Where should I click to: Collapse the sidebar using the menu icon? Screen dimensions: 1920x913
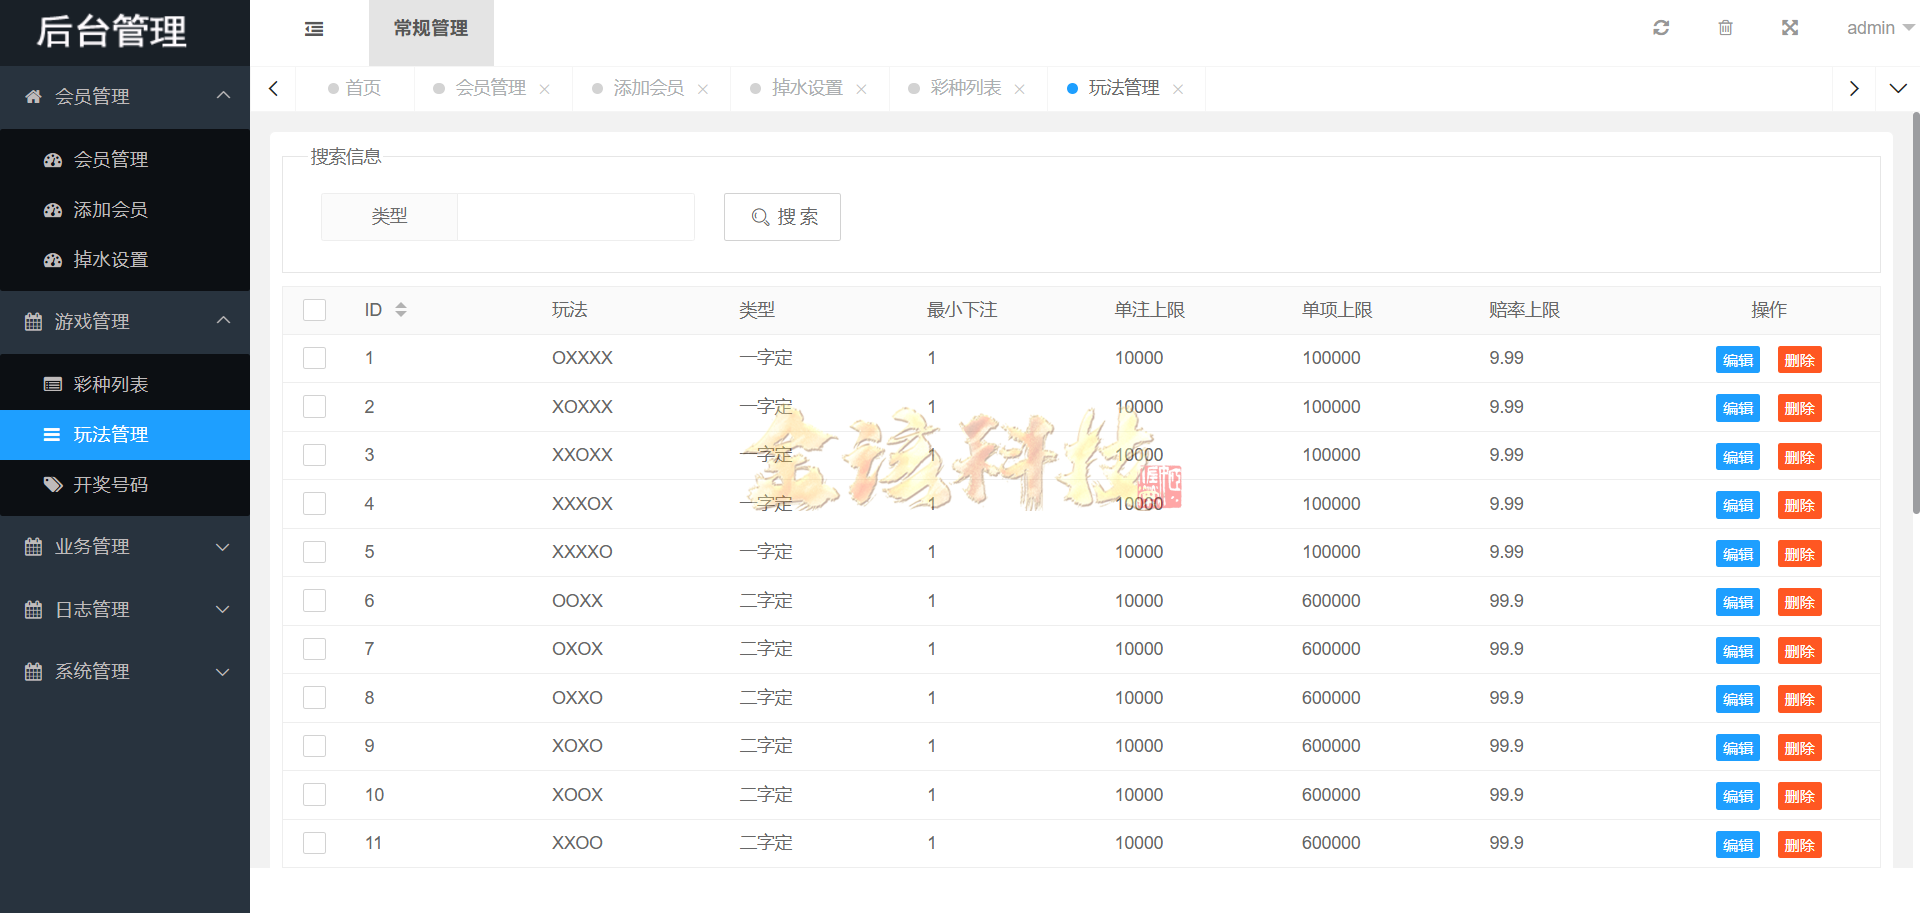tap(314, 30)
